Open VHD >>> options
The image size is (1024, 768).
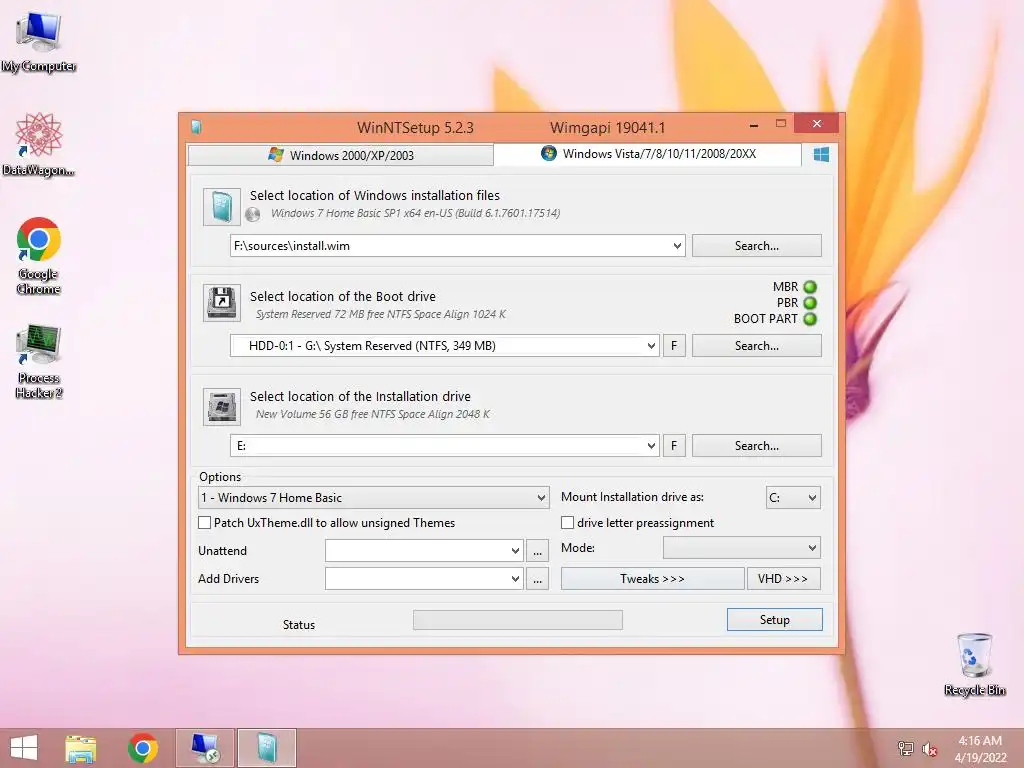[x=783, y=579]
